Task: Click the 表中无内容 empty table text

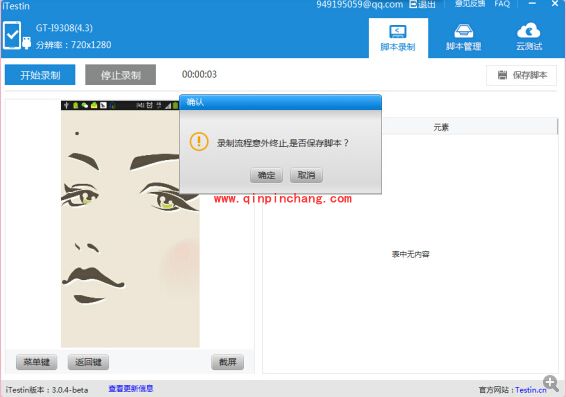Action: tap(410, 254)
